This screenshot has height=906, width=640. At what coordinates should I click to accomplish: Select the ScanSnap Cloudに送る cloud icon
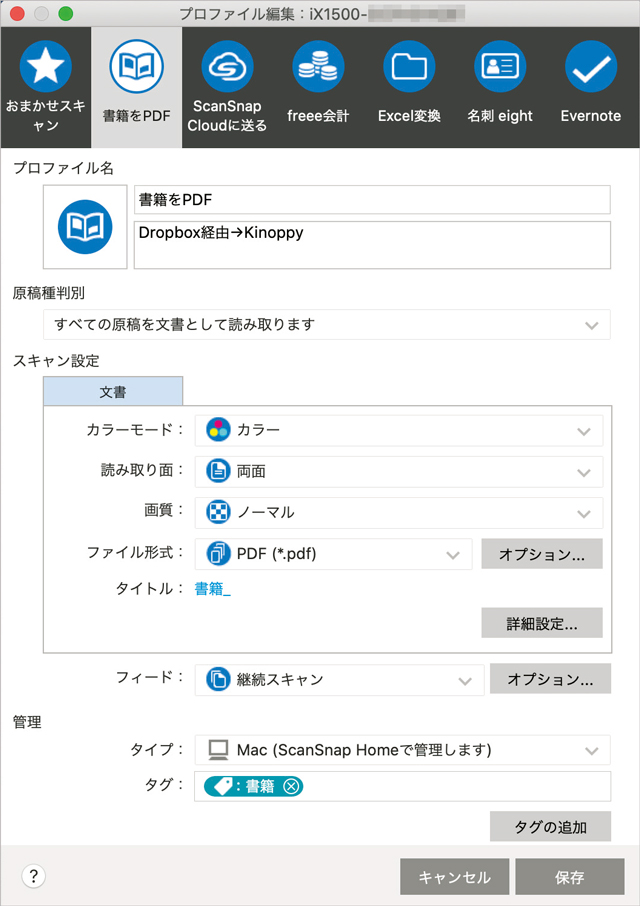point(227,66)
